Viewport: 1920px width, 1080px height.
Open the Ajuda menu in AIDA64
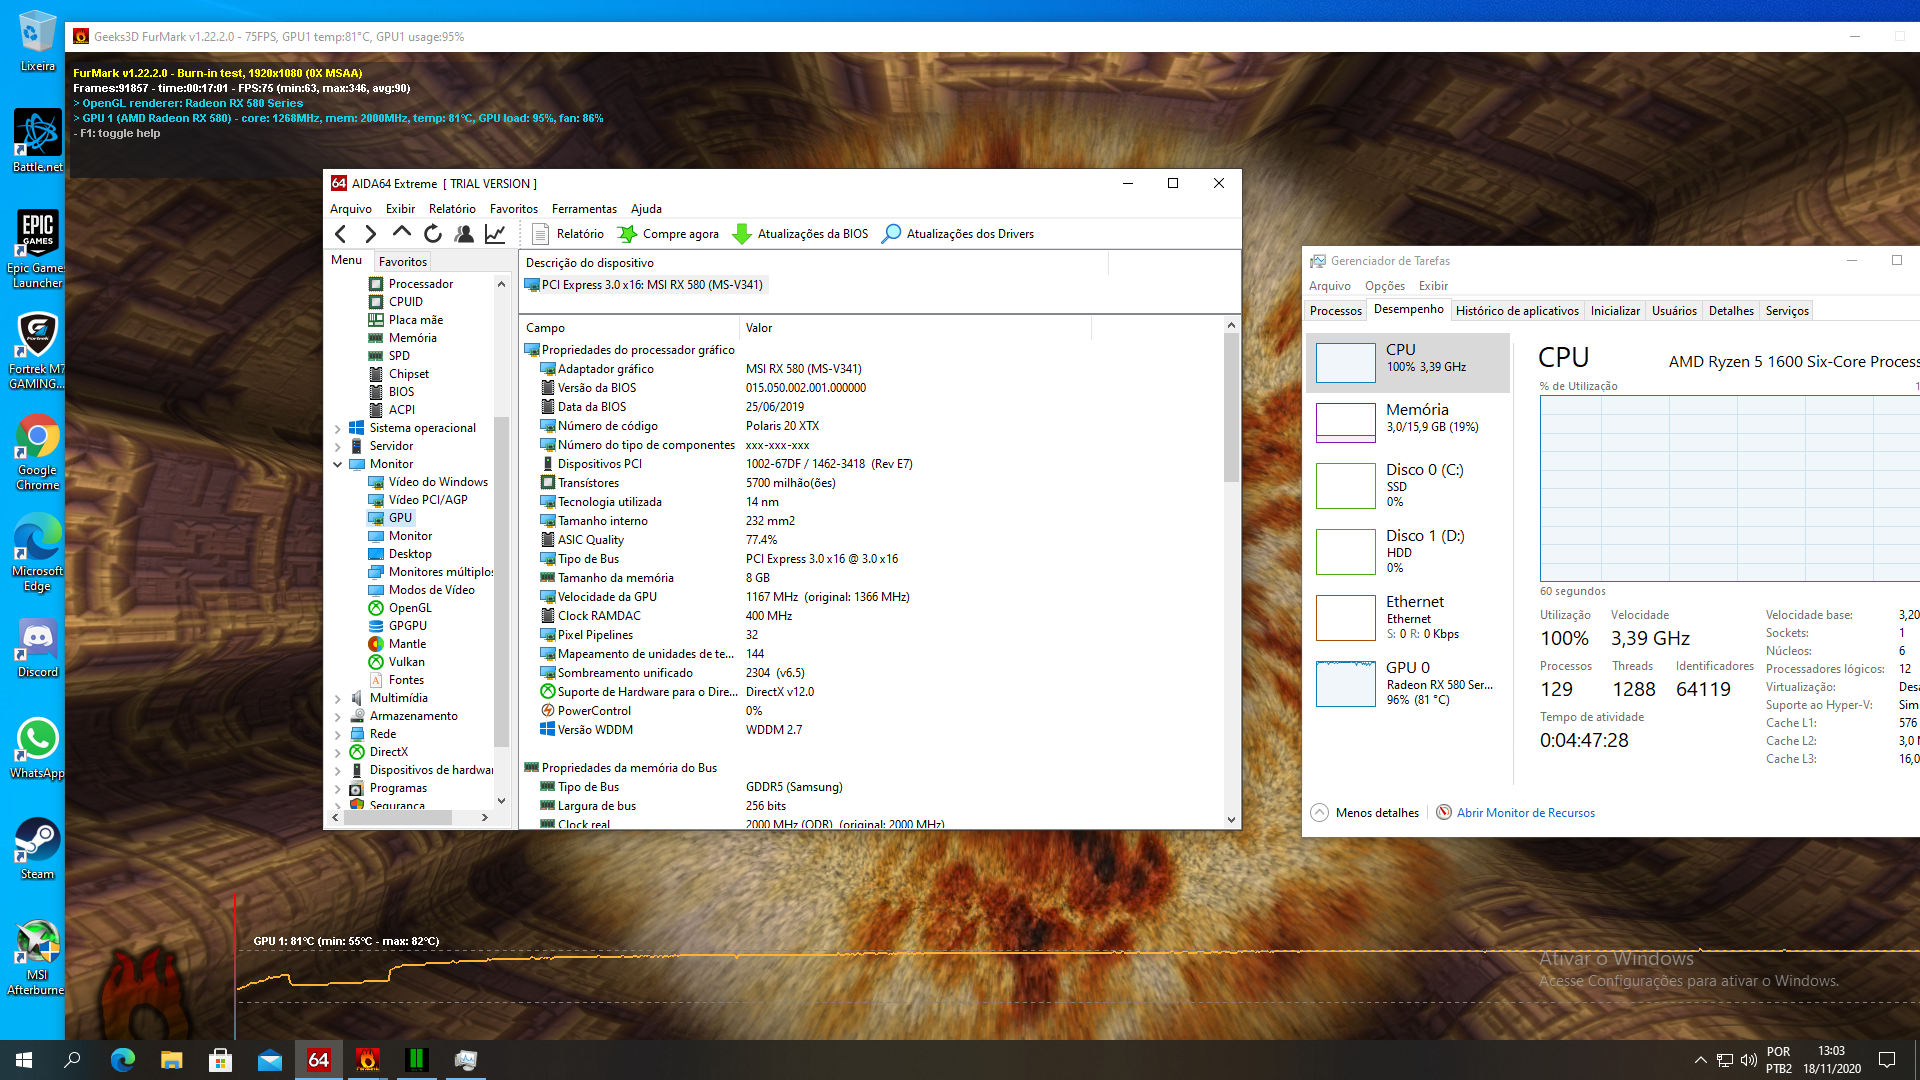[x=646, y=208]
